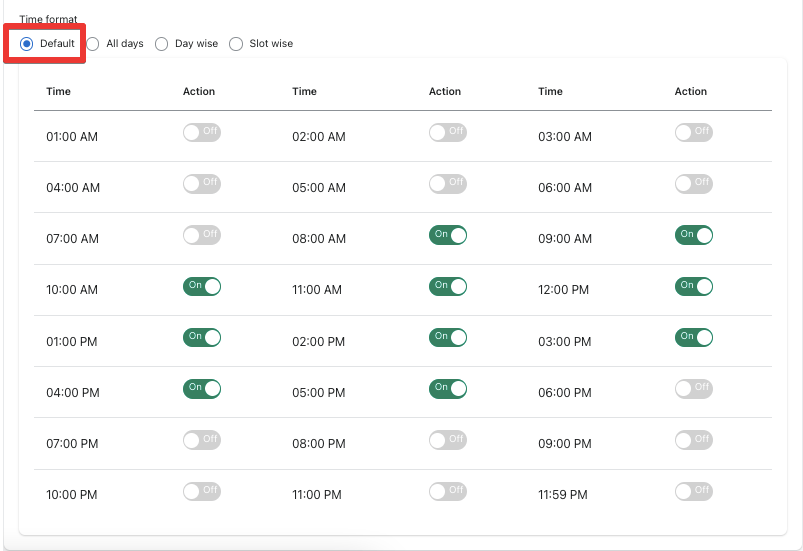Disable the 04:00 PM slot switch
Image resolution: width=803 pixels, height=551 pixels.
tap(201, 389)
